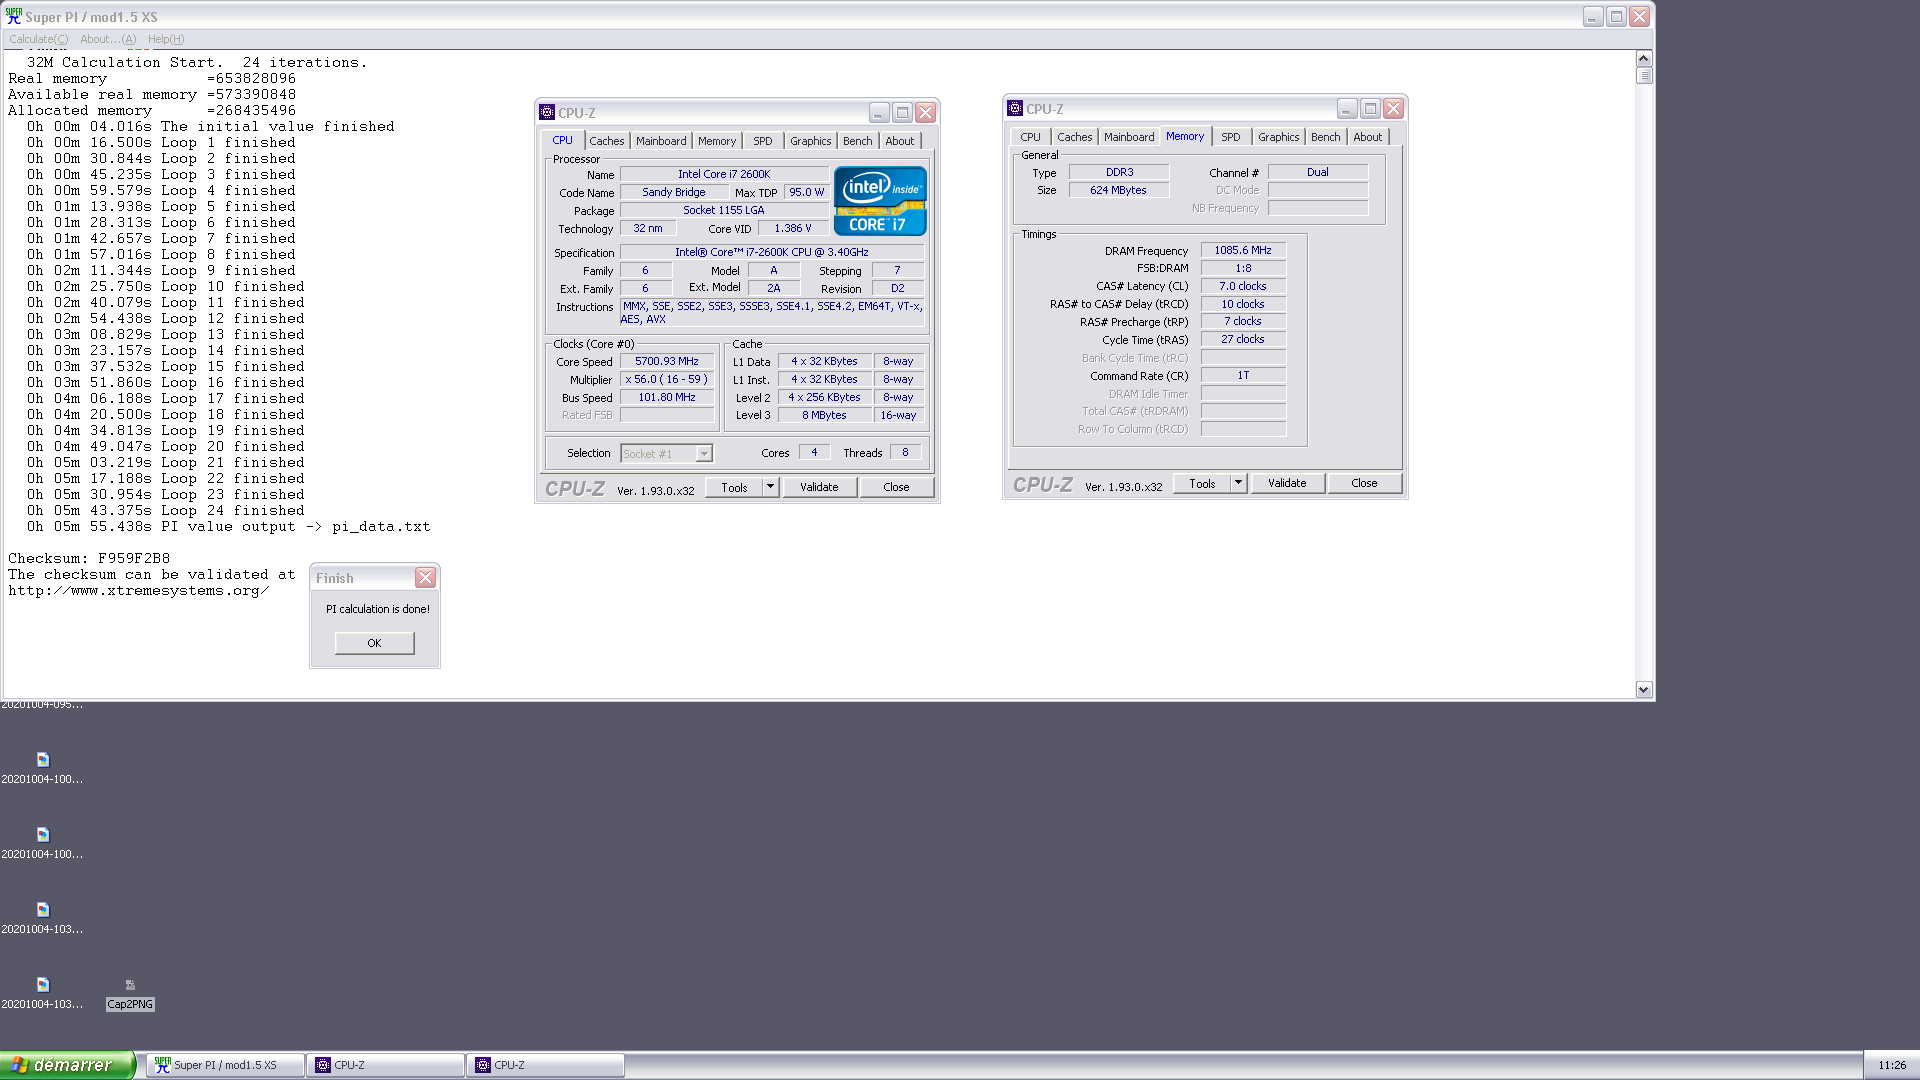This screenshot has height=1080, width=1920.
Task: Click the Core Speed value 5700.93 MHz
Action: click(667, 361)
